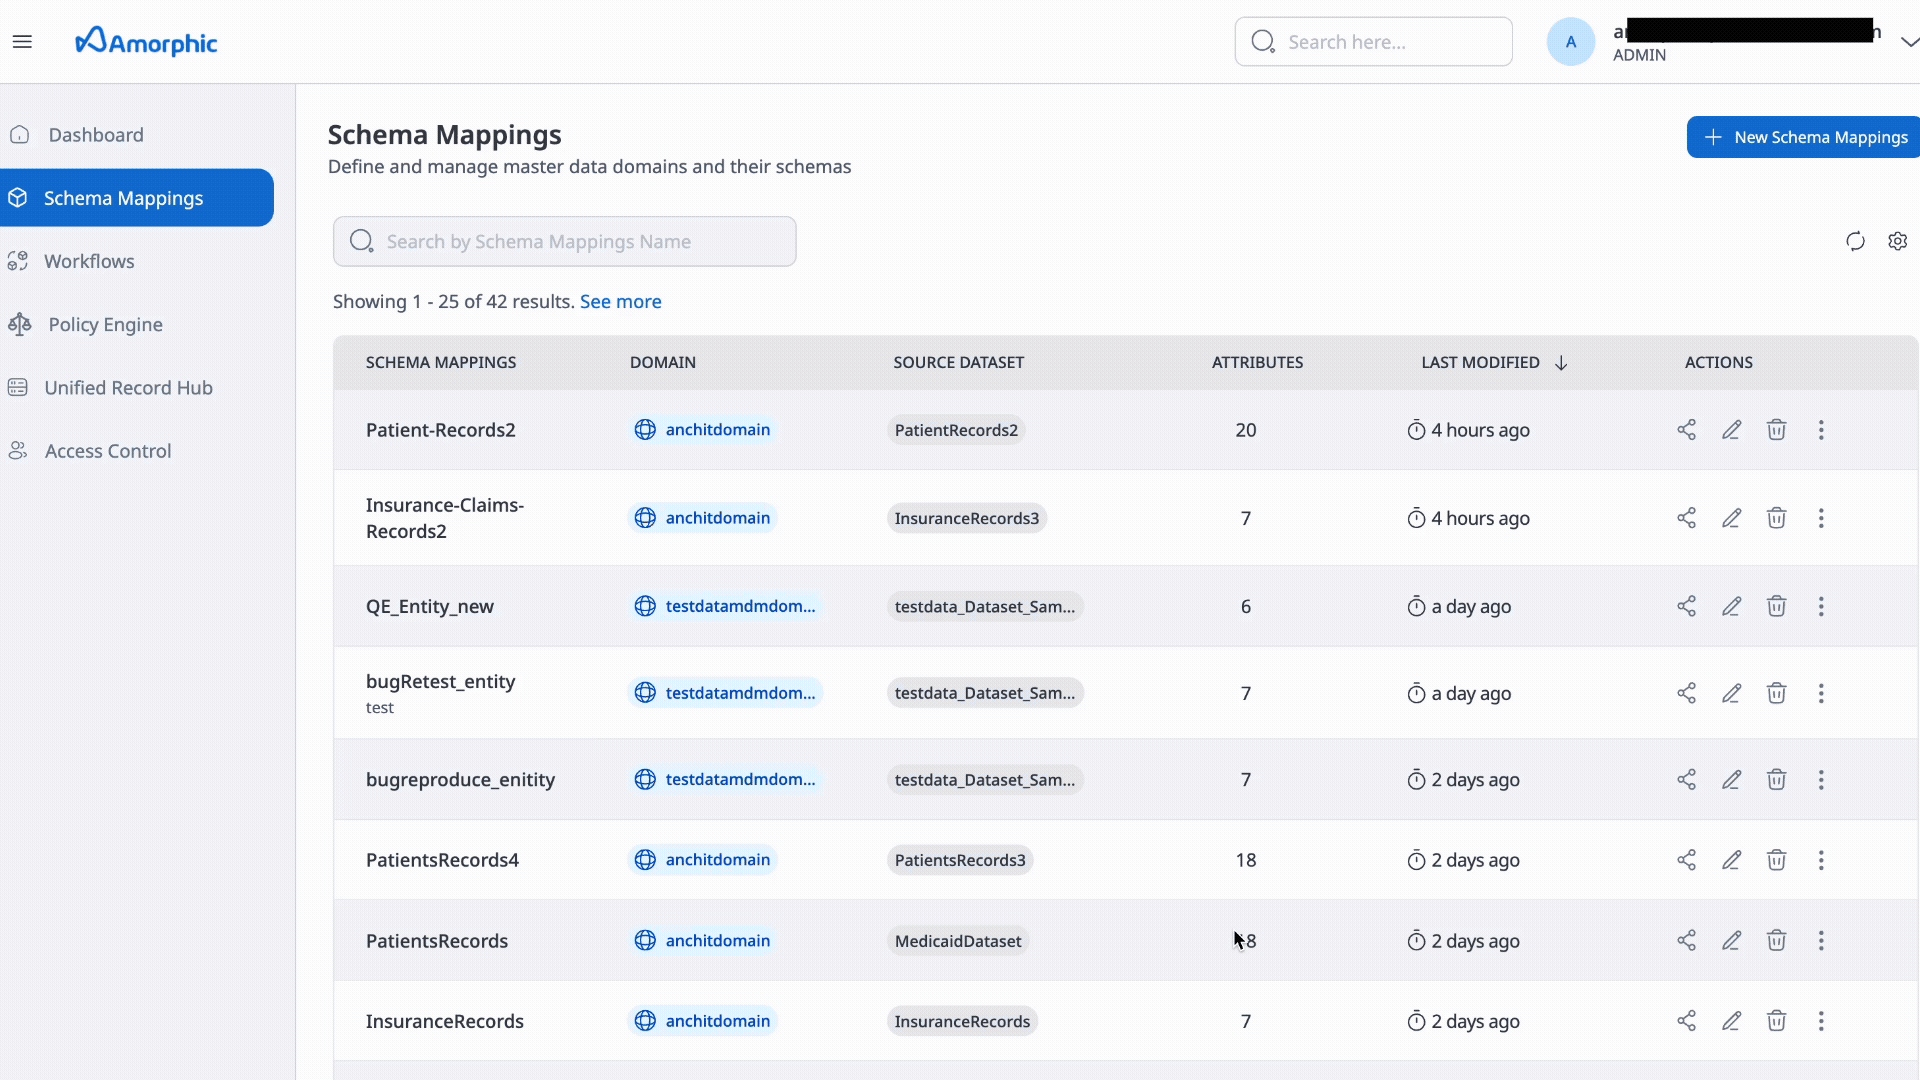Go to the Dashboard via its sidebar icon

(20, 134)
